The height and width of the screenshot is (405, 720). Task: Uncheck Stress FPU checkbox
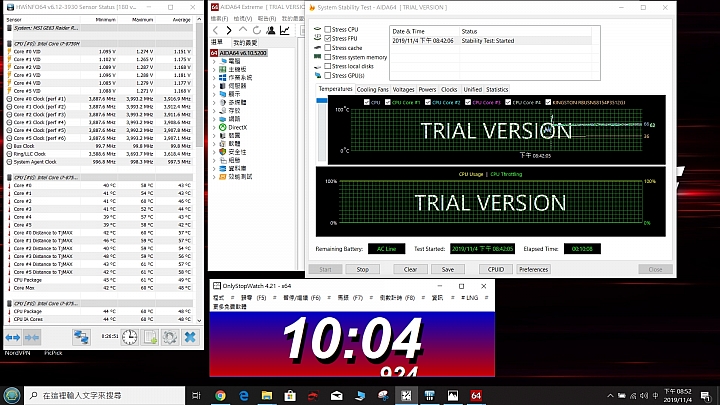tap(327, 39)
